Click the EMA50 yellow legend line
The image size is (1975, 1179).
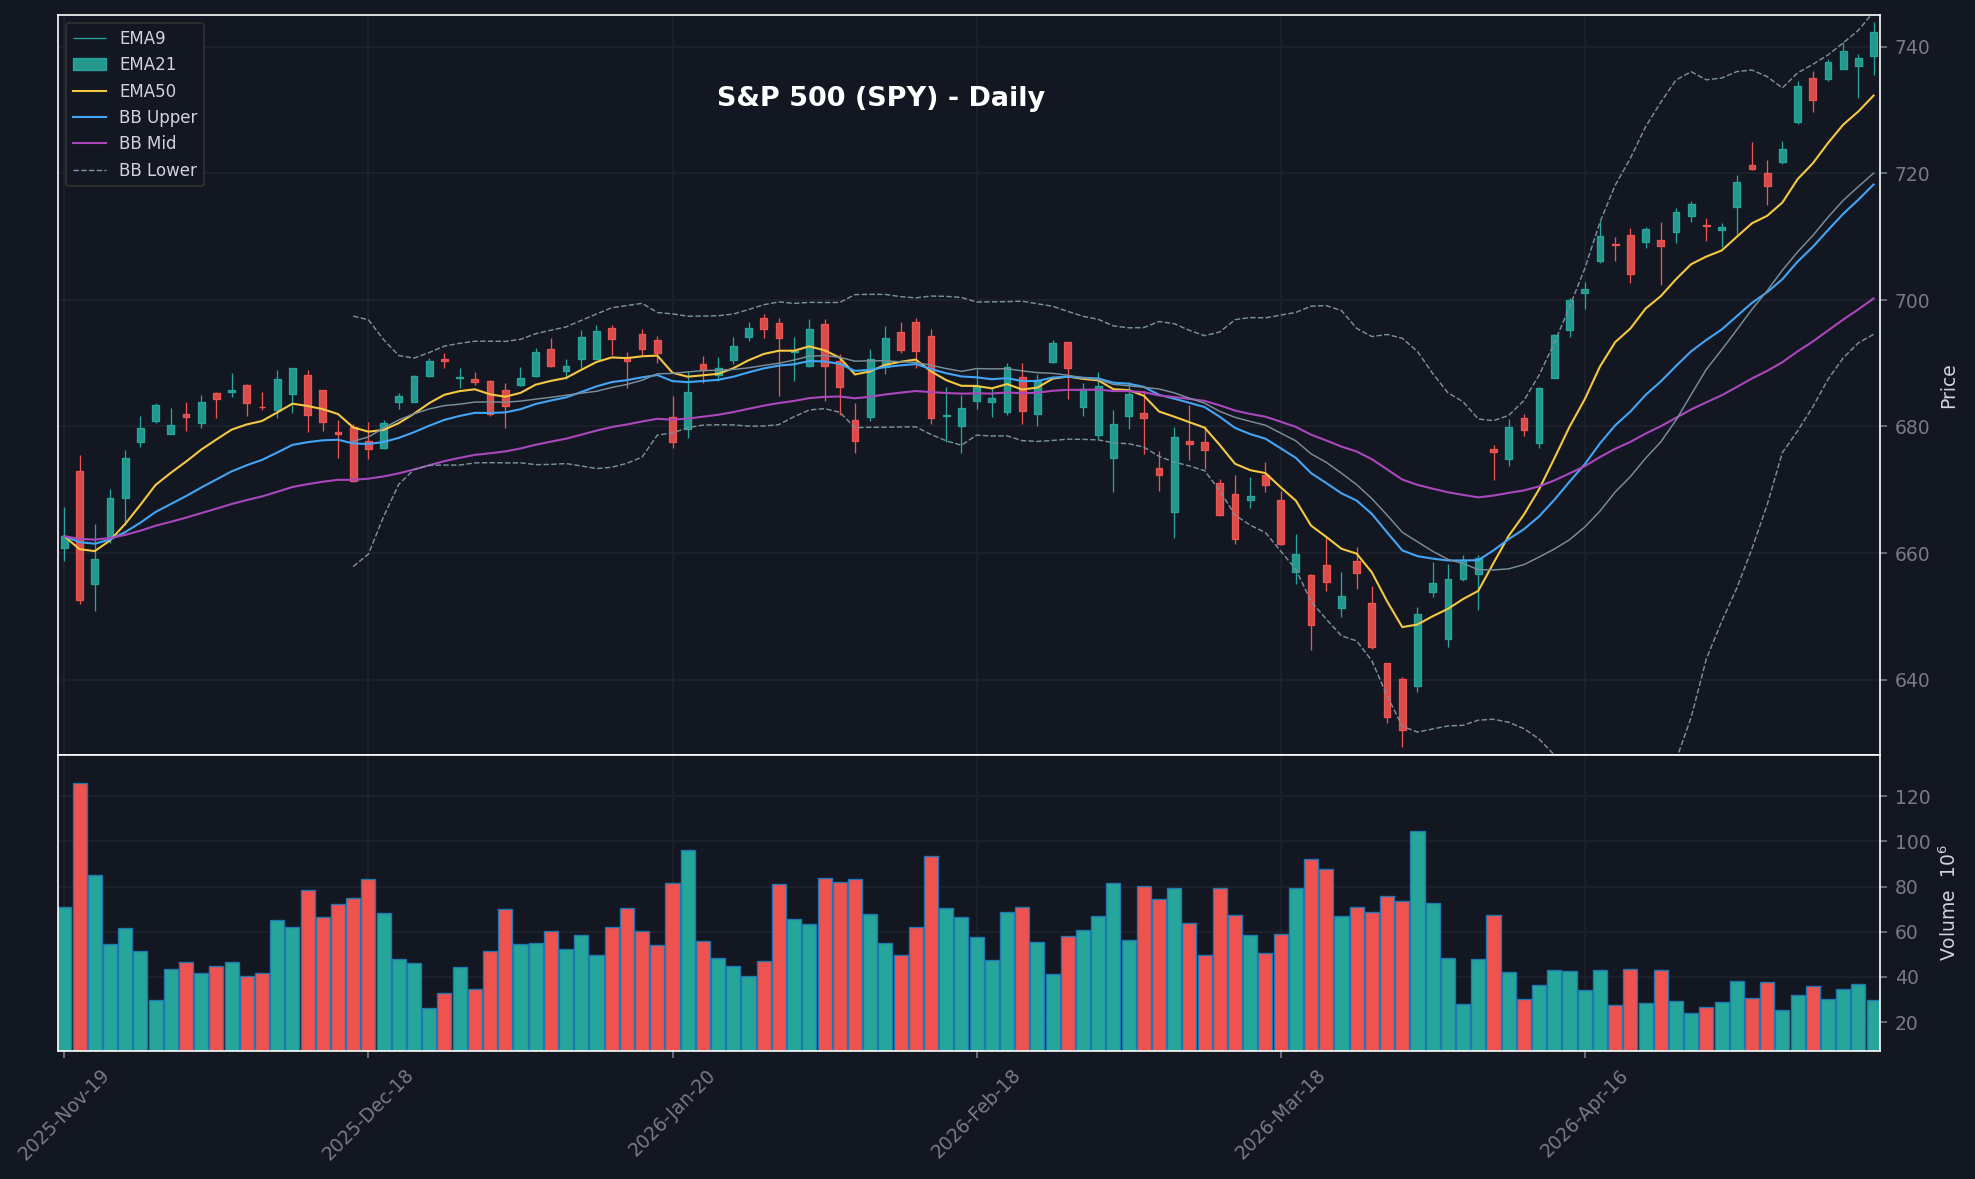click(90, 91)
